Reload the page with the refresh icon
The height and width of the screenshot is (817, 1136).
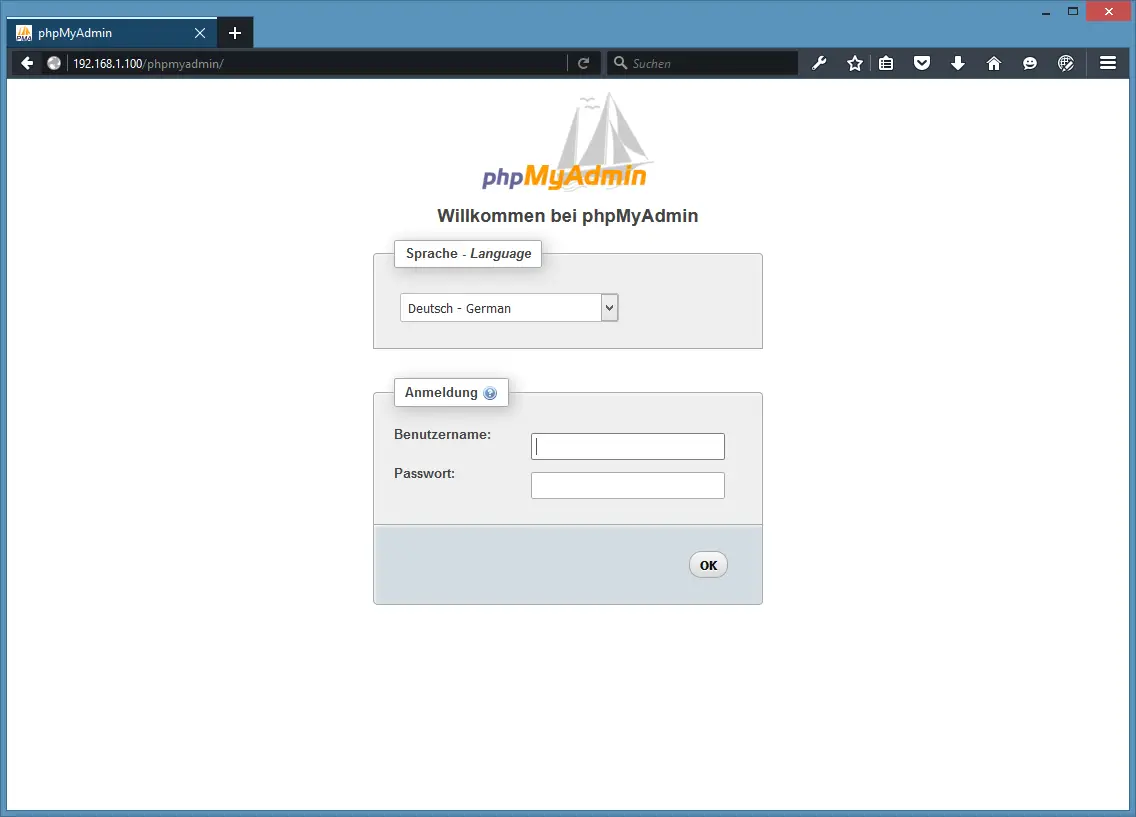pyautogui.click(x=583, y=64)
